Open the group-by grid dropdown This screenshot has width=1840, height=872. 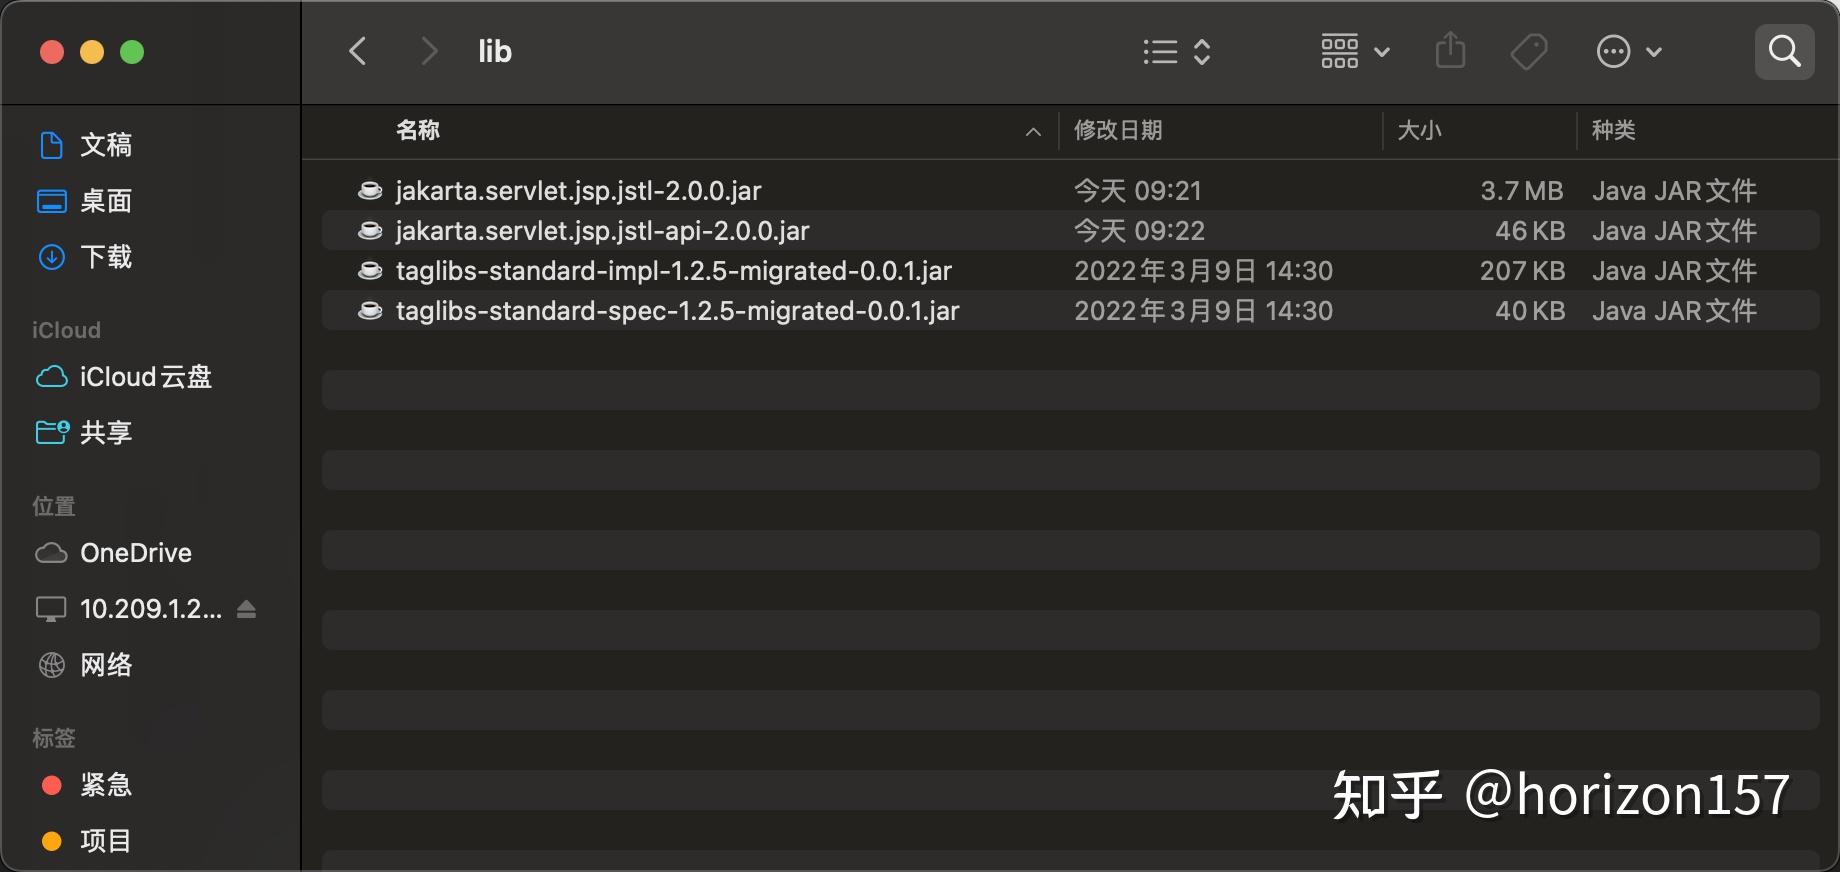[1354, 52]
